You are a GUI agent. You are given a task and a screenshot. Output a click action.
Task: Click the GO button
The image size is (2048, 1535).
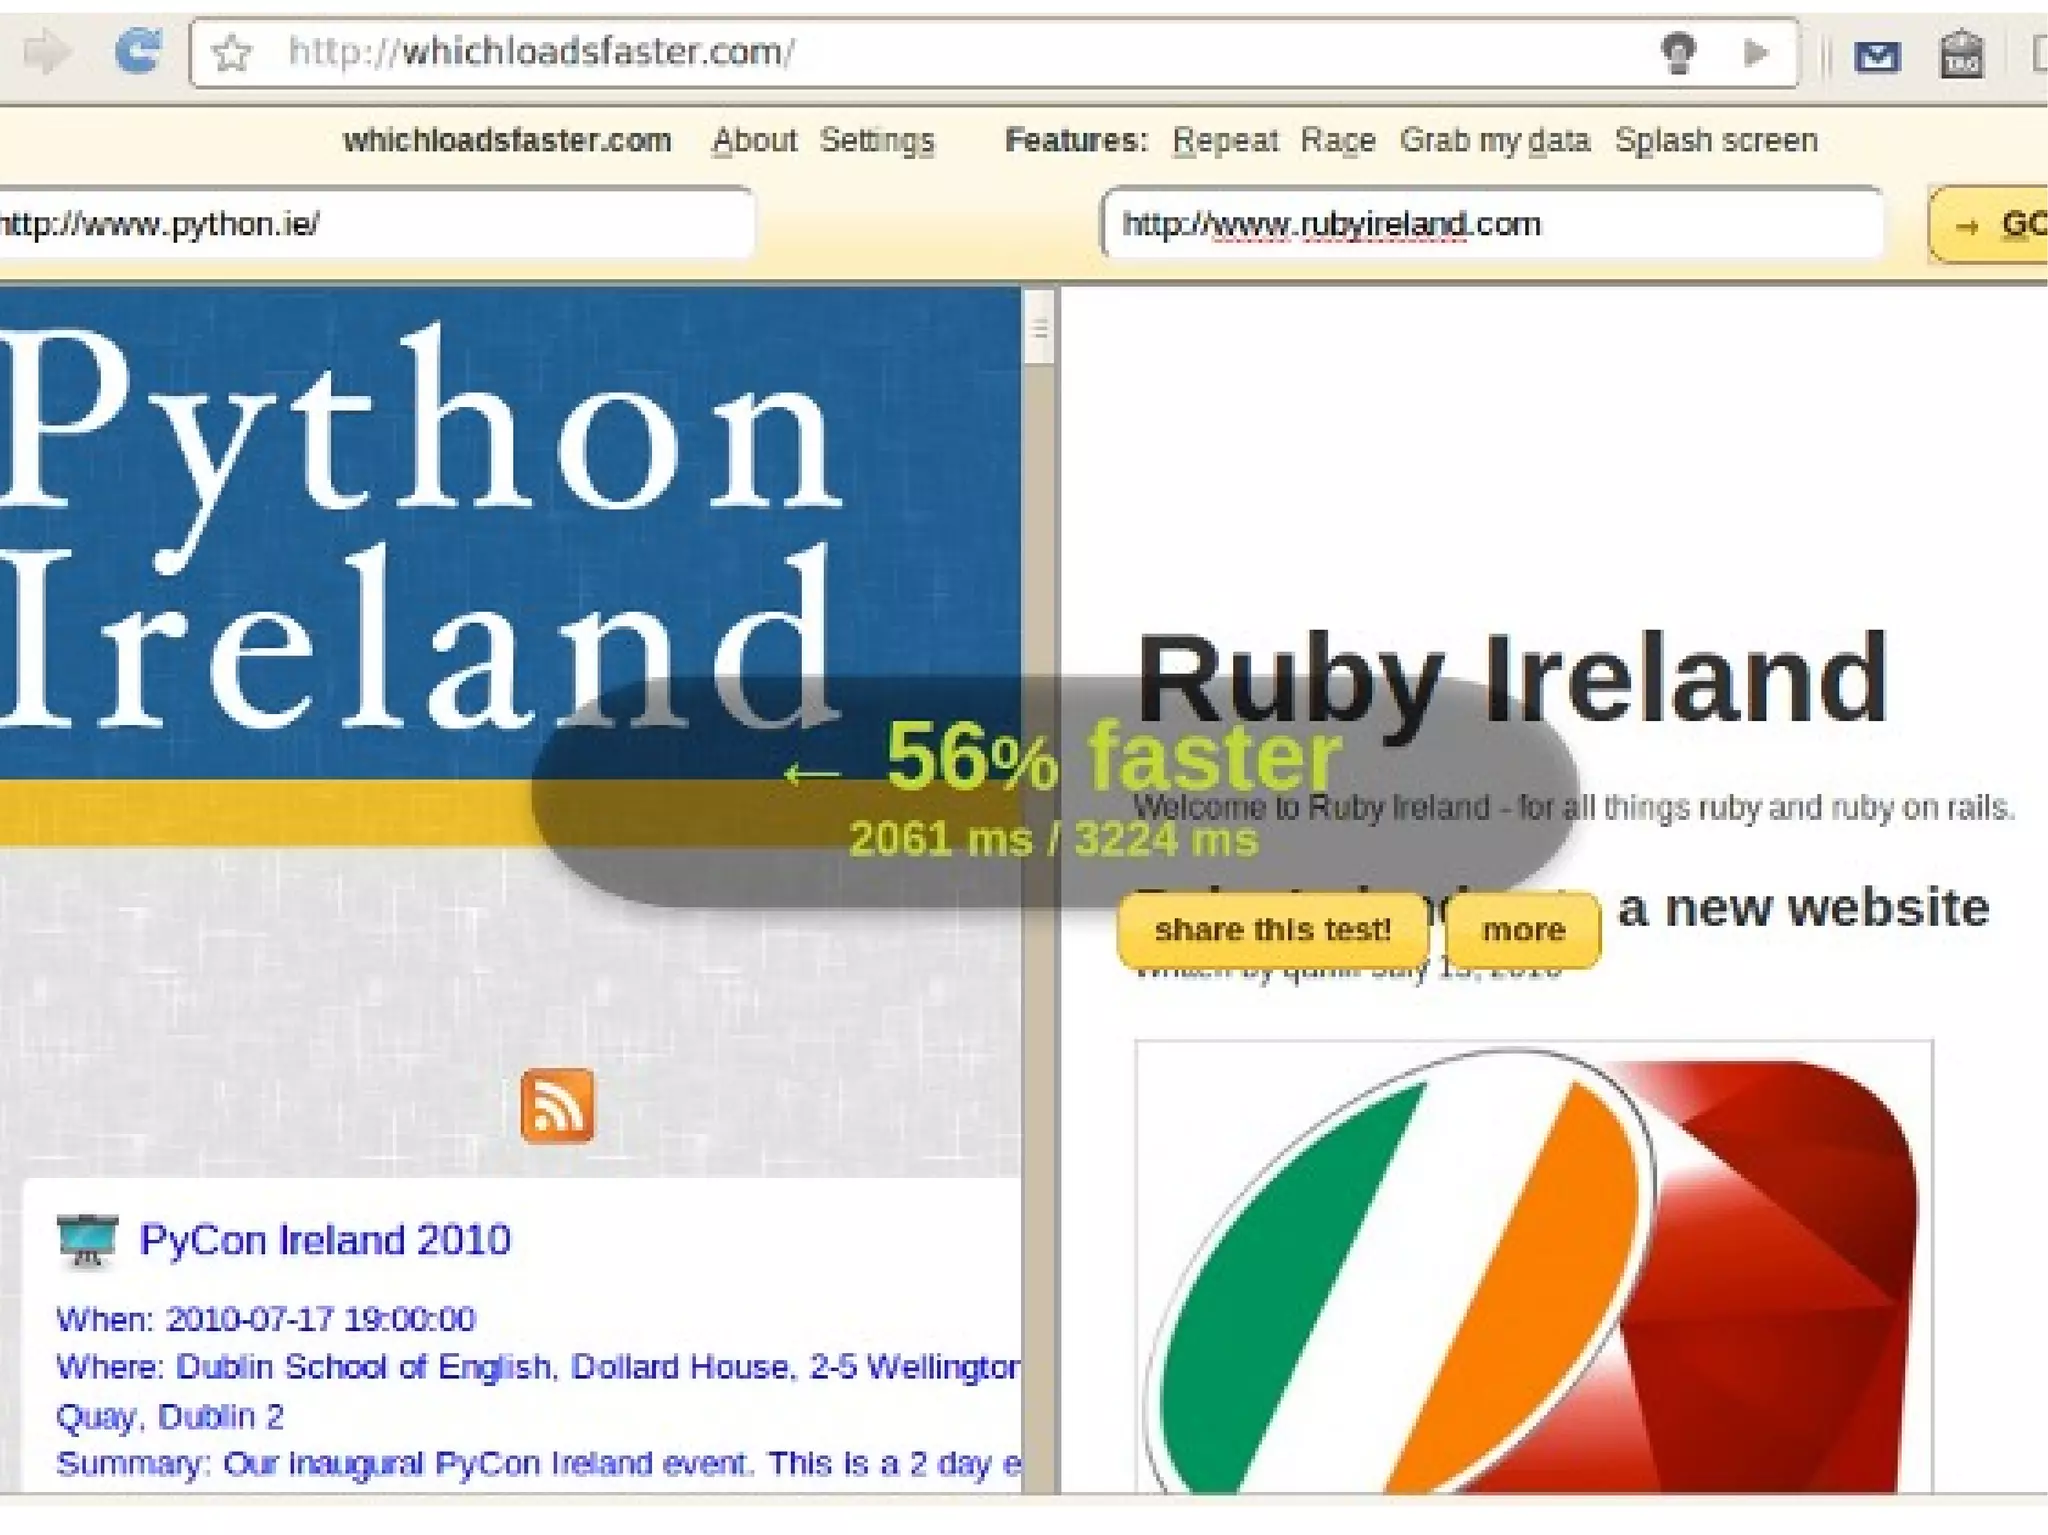pos(1989,225)
